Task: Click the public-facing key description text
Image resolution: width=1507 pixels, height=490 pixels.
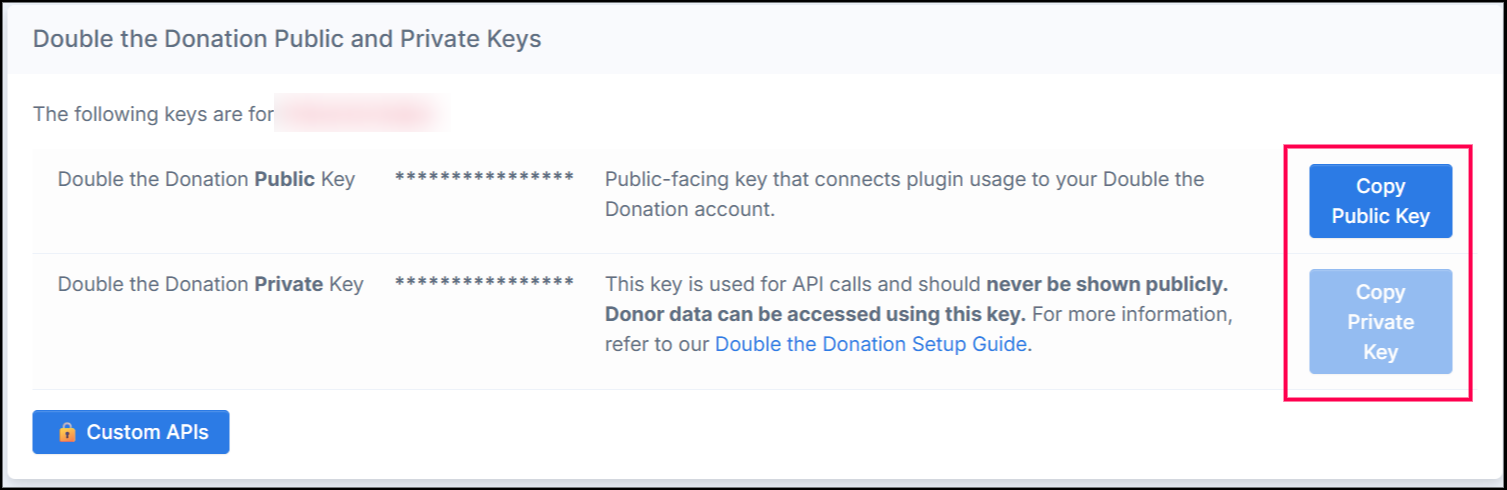Action: point(904,195)
